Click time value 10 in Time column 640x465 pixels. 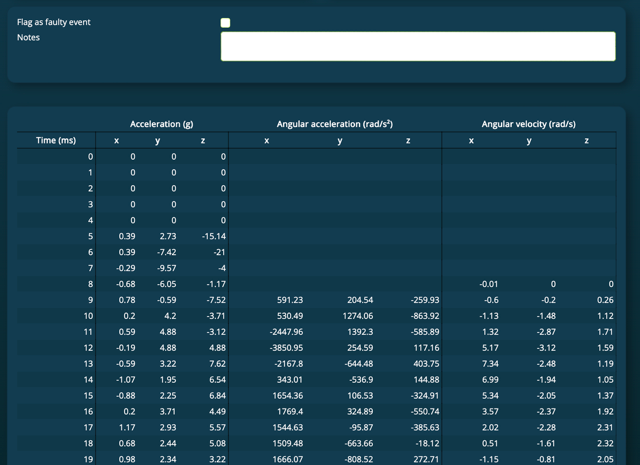pos(88,316)
